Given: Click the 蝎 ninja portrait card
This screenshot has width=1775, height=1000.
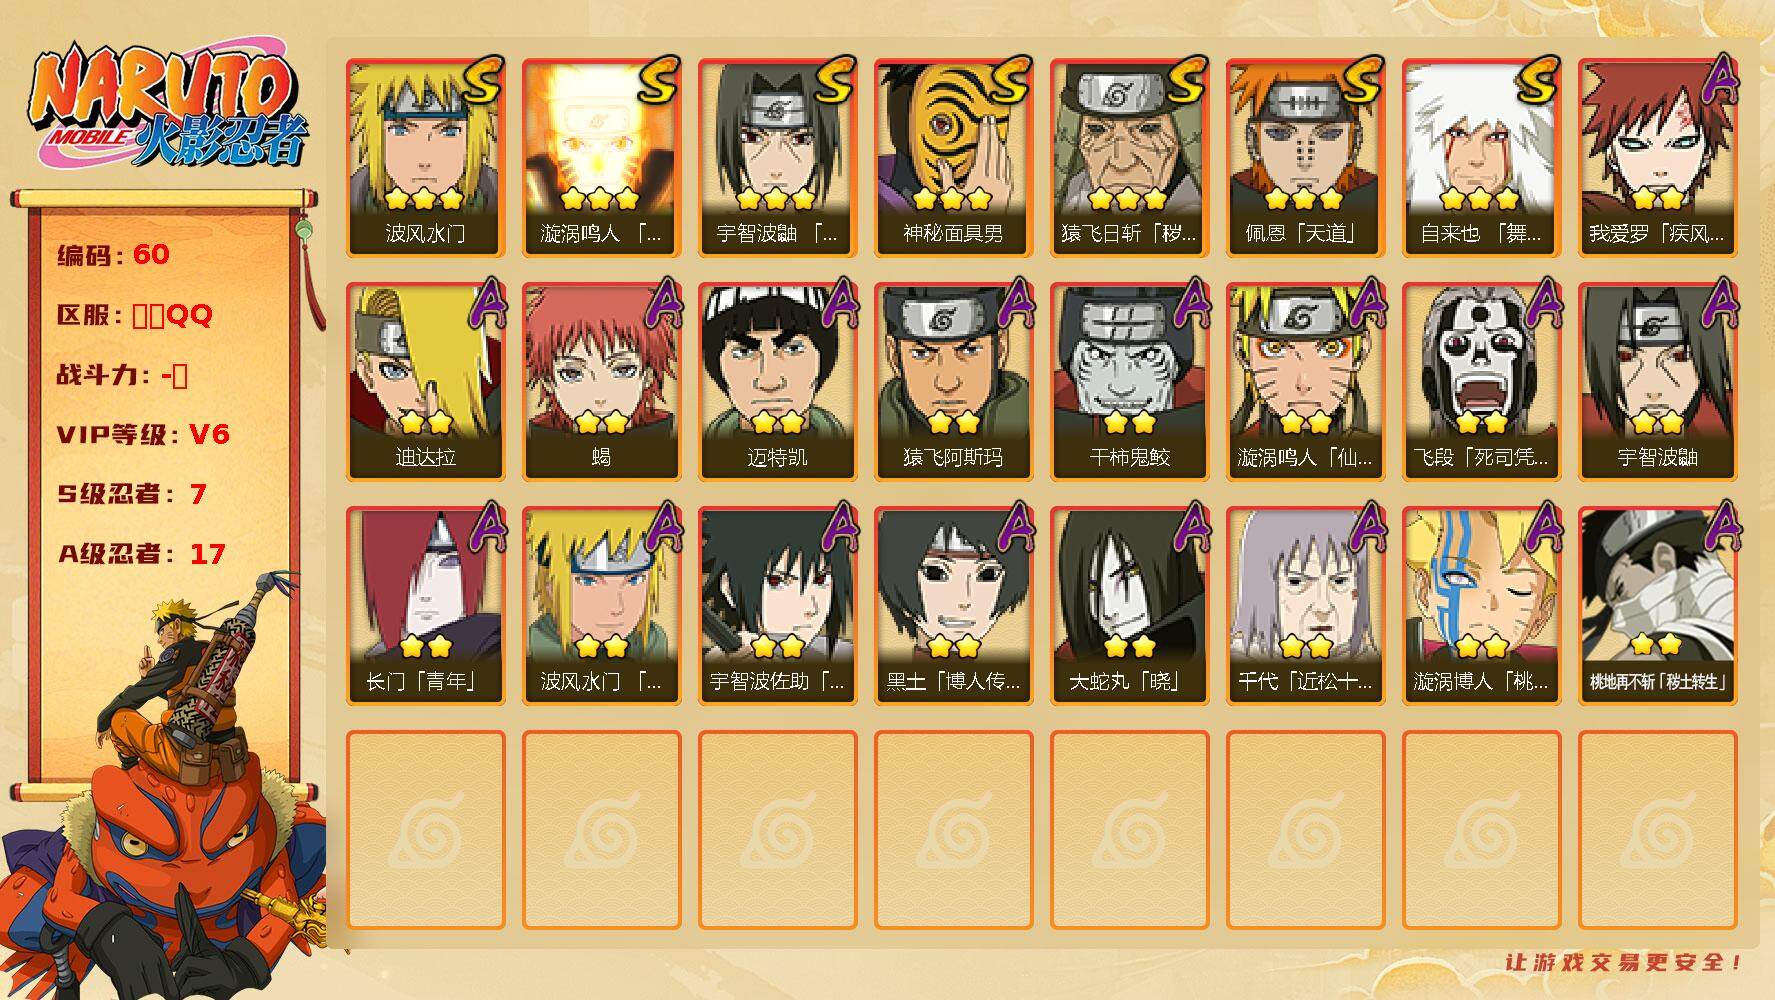Looking at the screenshot, I should click(602, 382).
